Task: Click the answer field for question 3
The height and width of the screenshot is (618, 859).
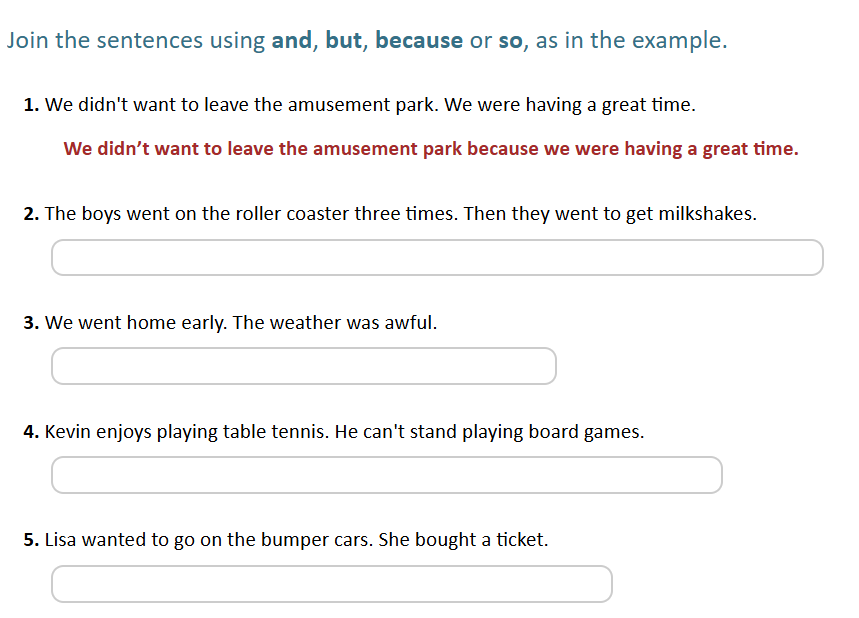Action: pyautogui.click(x=303, y=366)
